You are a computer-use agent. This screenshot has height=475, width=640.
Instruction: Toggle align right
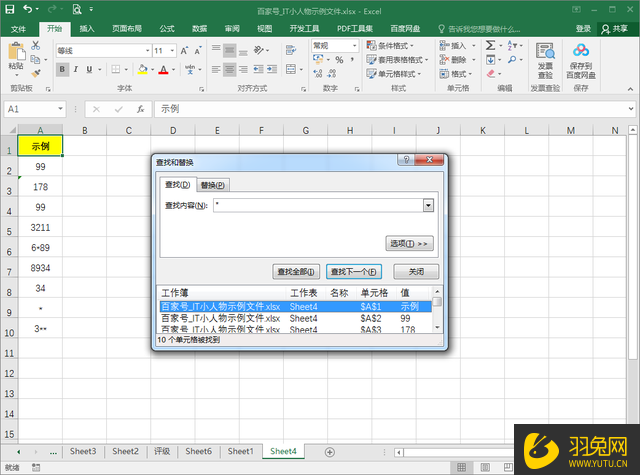pyautogui.click(x=243, y=70)
